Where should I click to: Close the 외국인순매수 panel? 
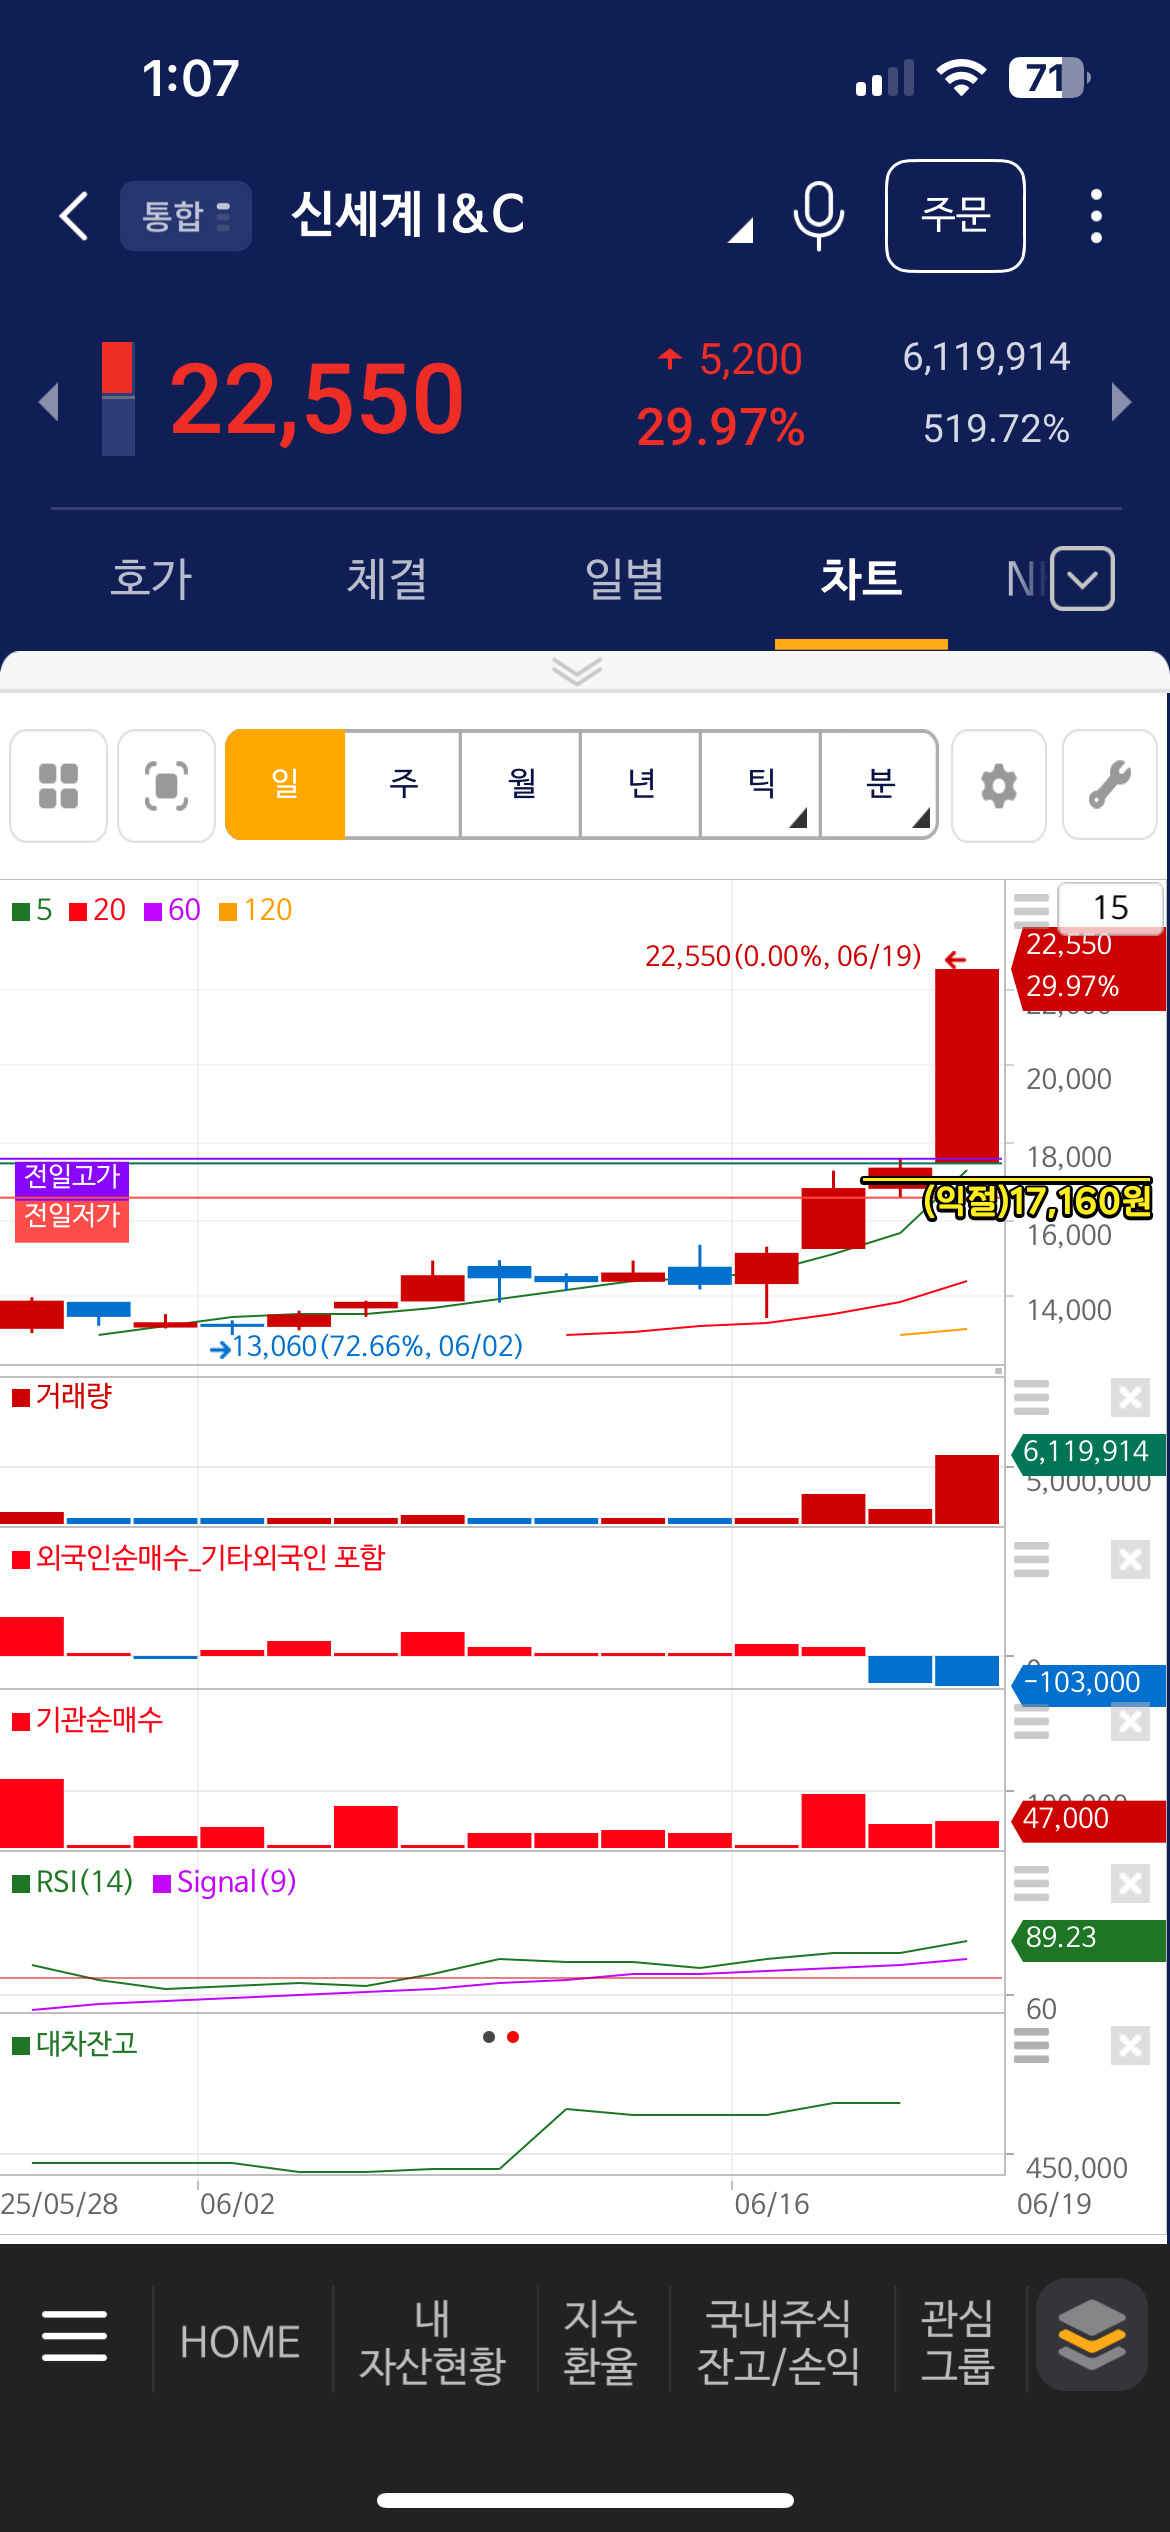pyautogui.click(x=1130, y=1559)
